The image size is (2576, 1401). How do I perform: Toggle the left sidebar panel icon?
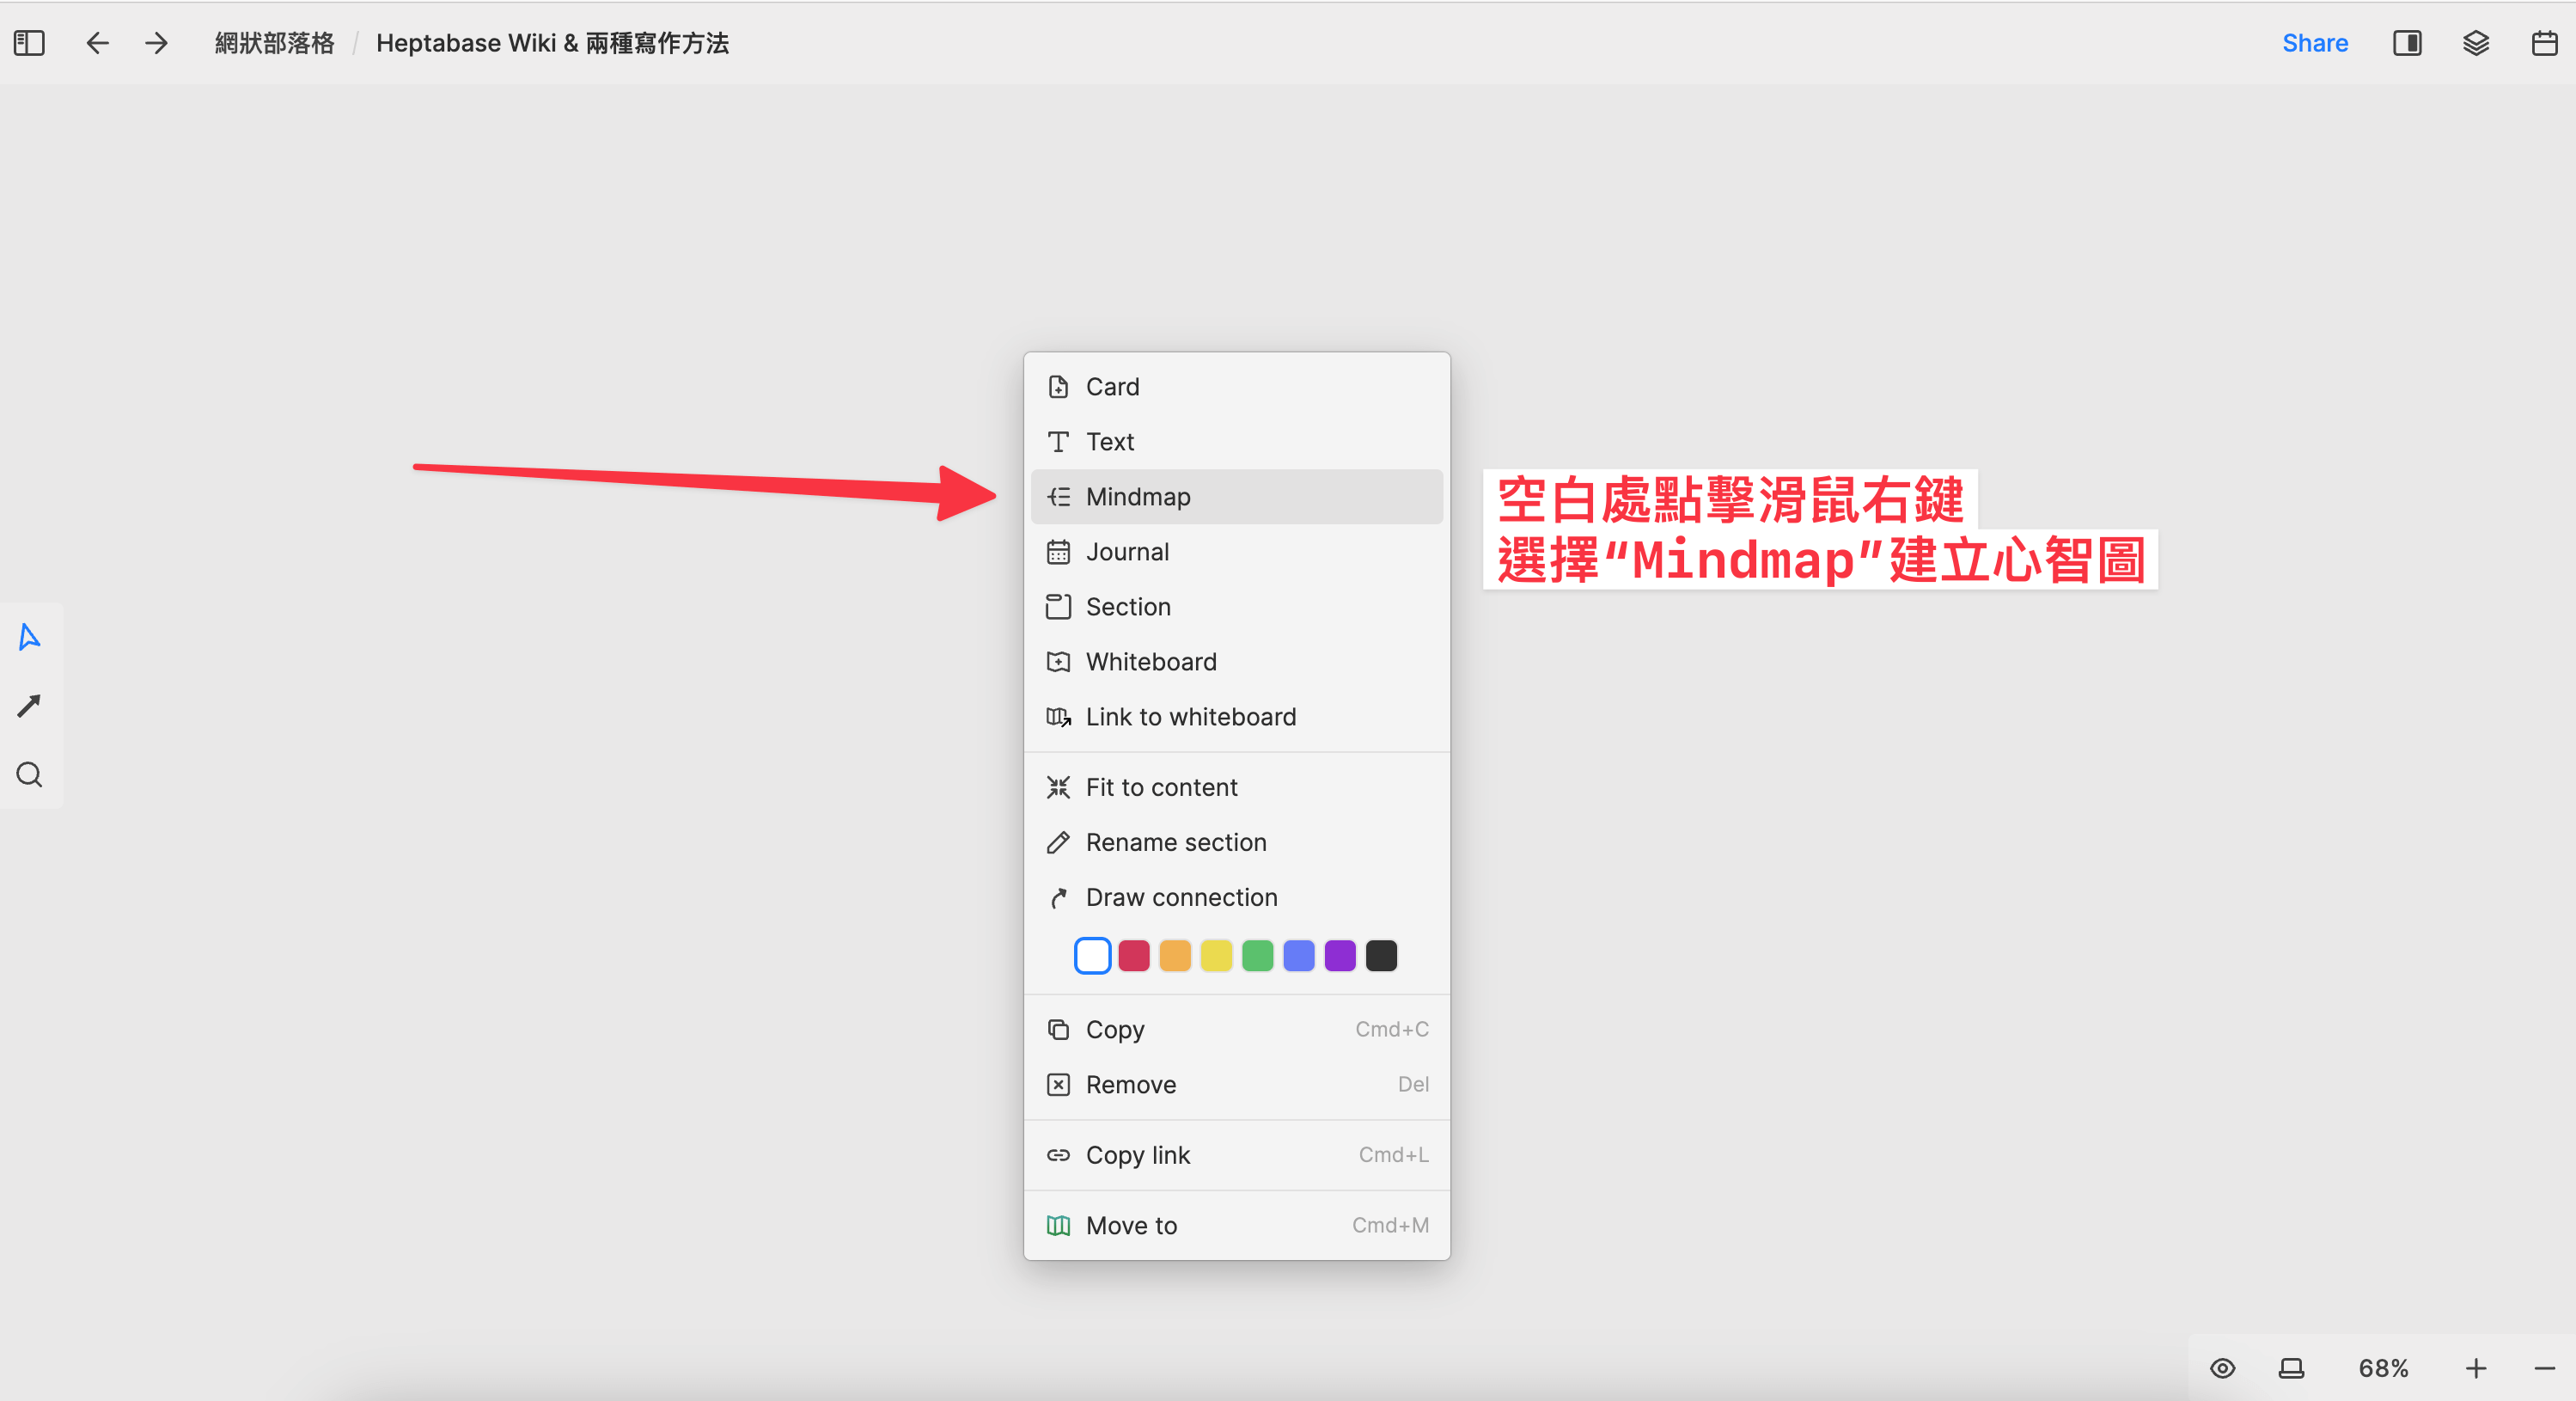pos(29,43)
